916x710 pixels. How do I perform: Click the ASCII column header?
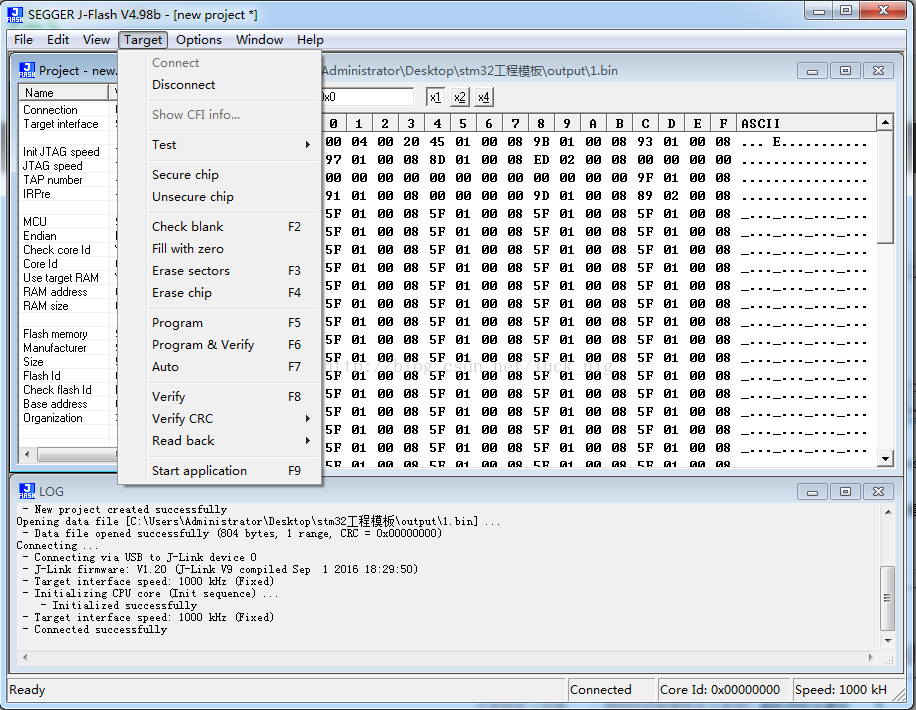click(x=806, y=123)
